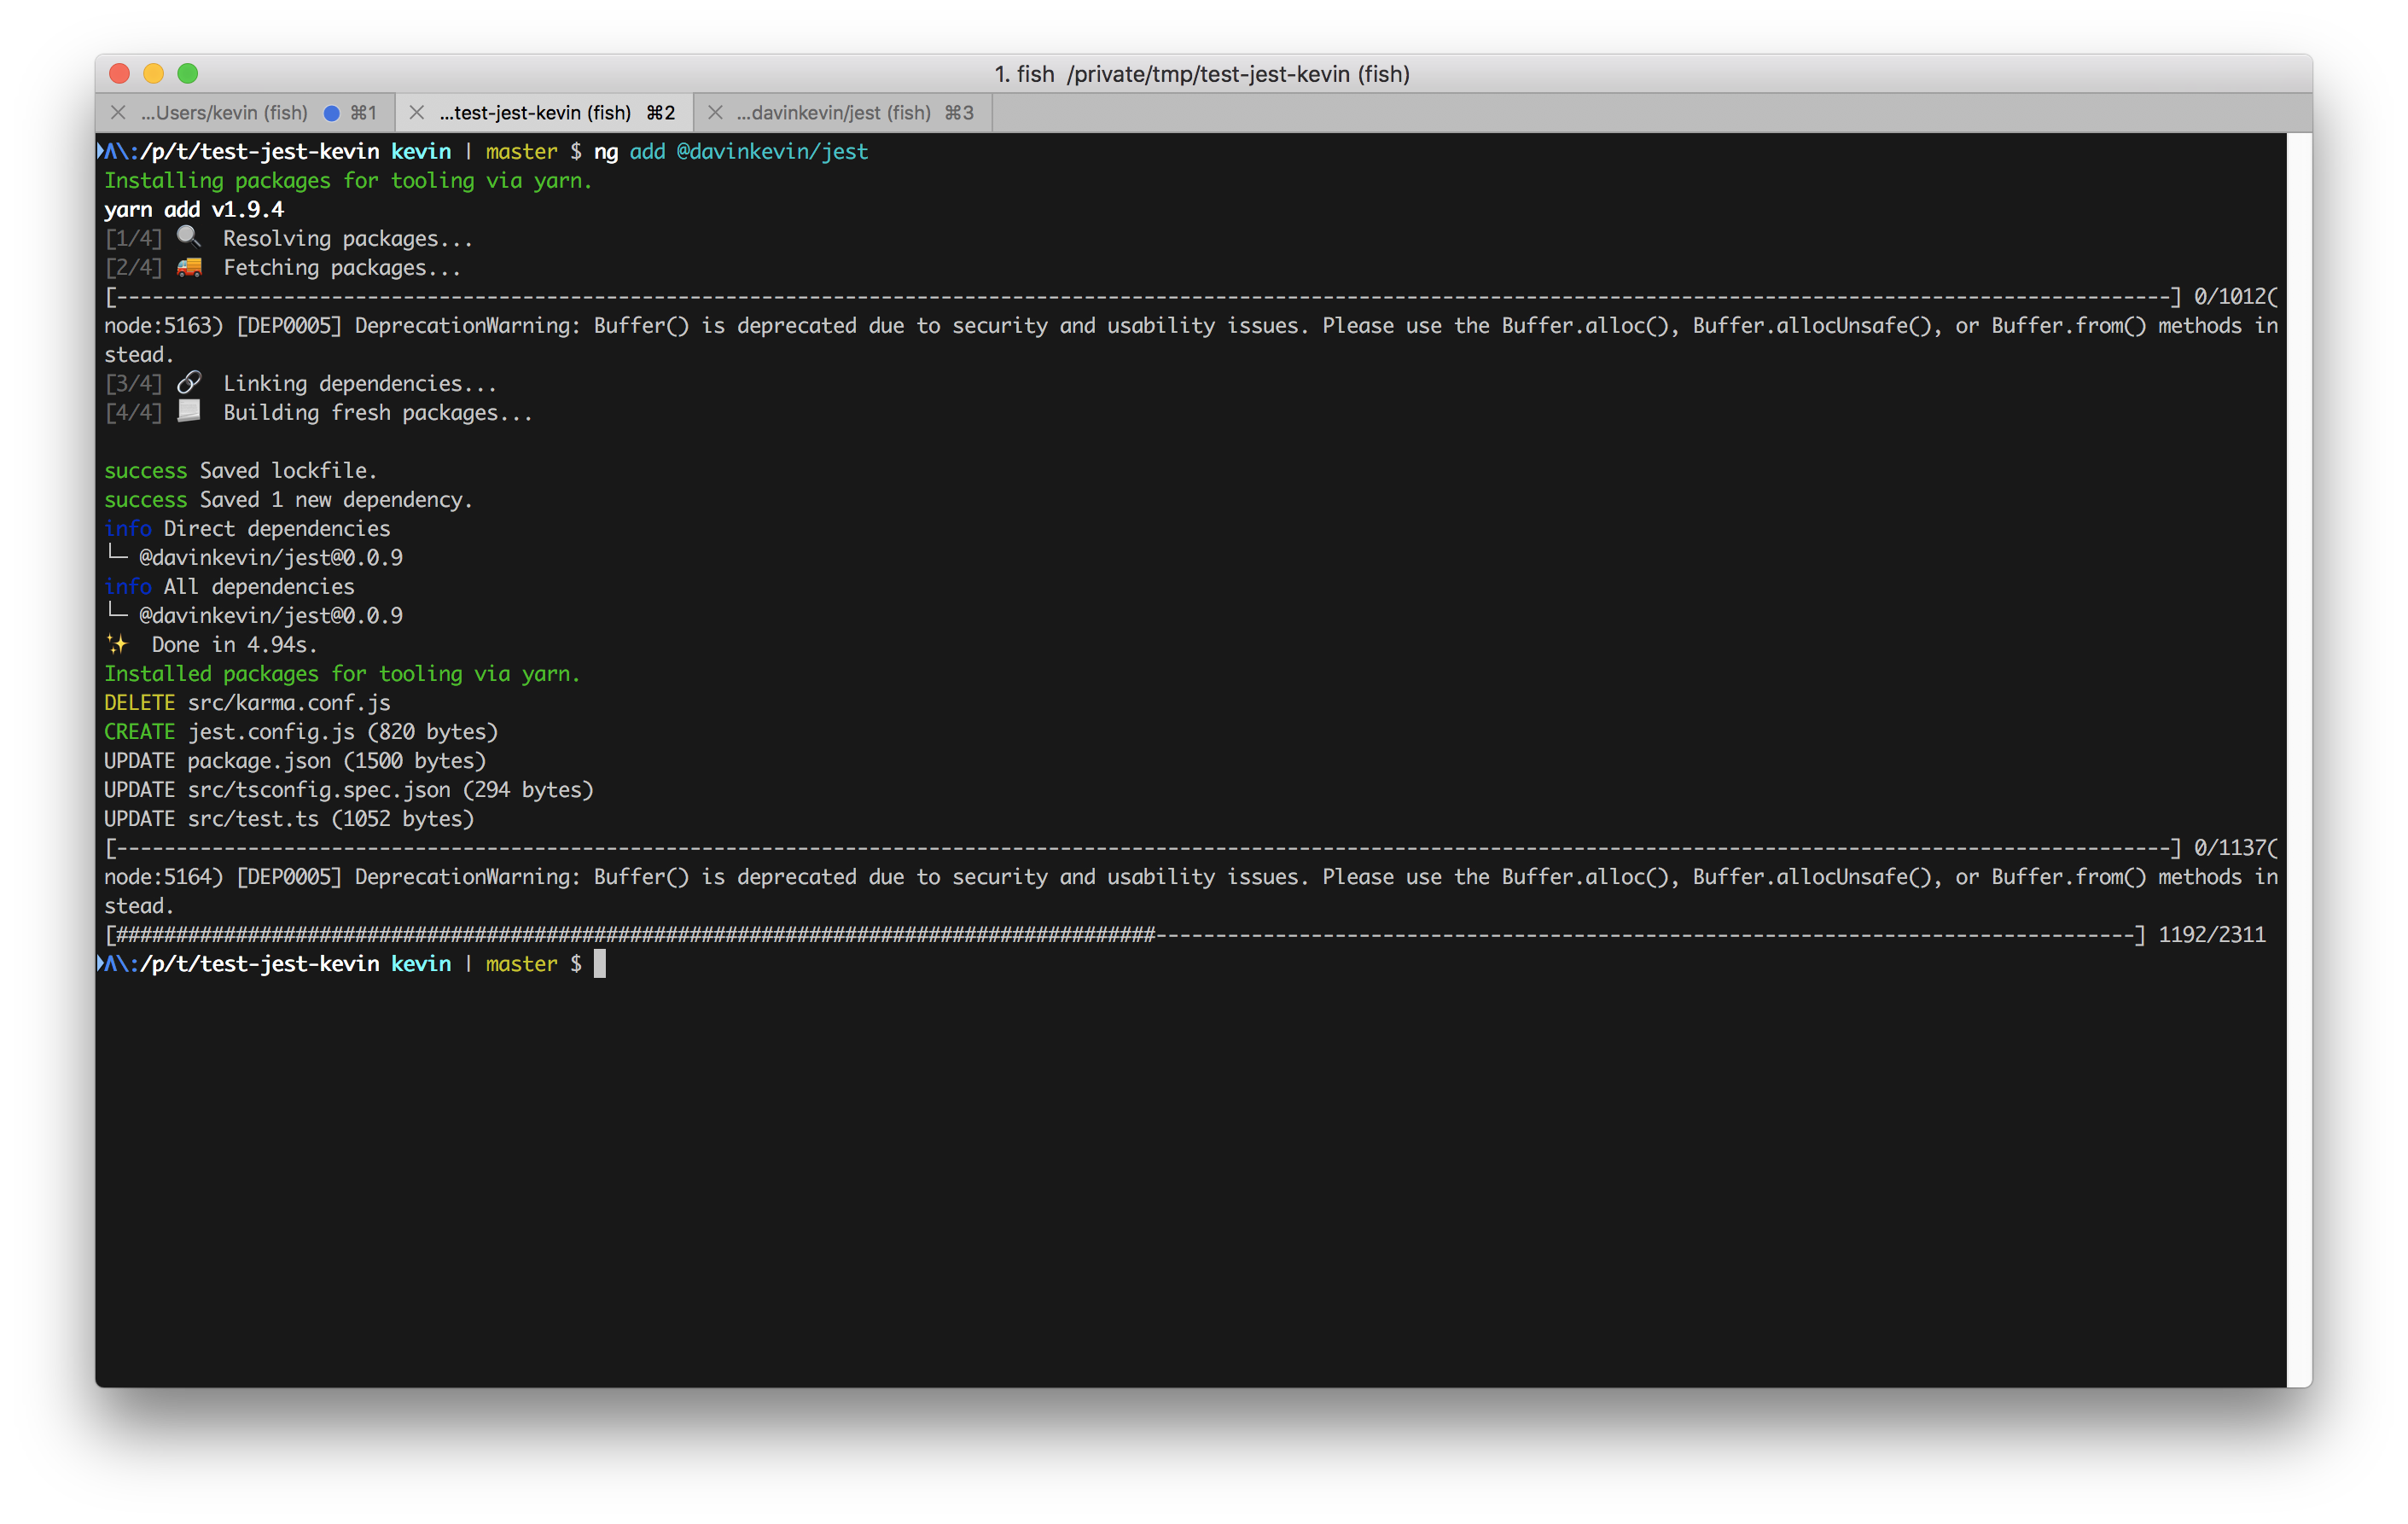The image size is (2408, 1524).
Task: Switch to the Users/kevin fish tab
Action: (224, 113)
